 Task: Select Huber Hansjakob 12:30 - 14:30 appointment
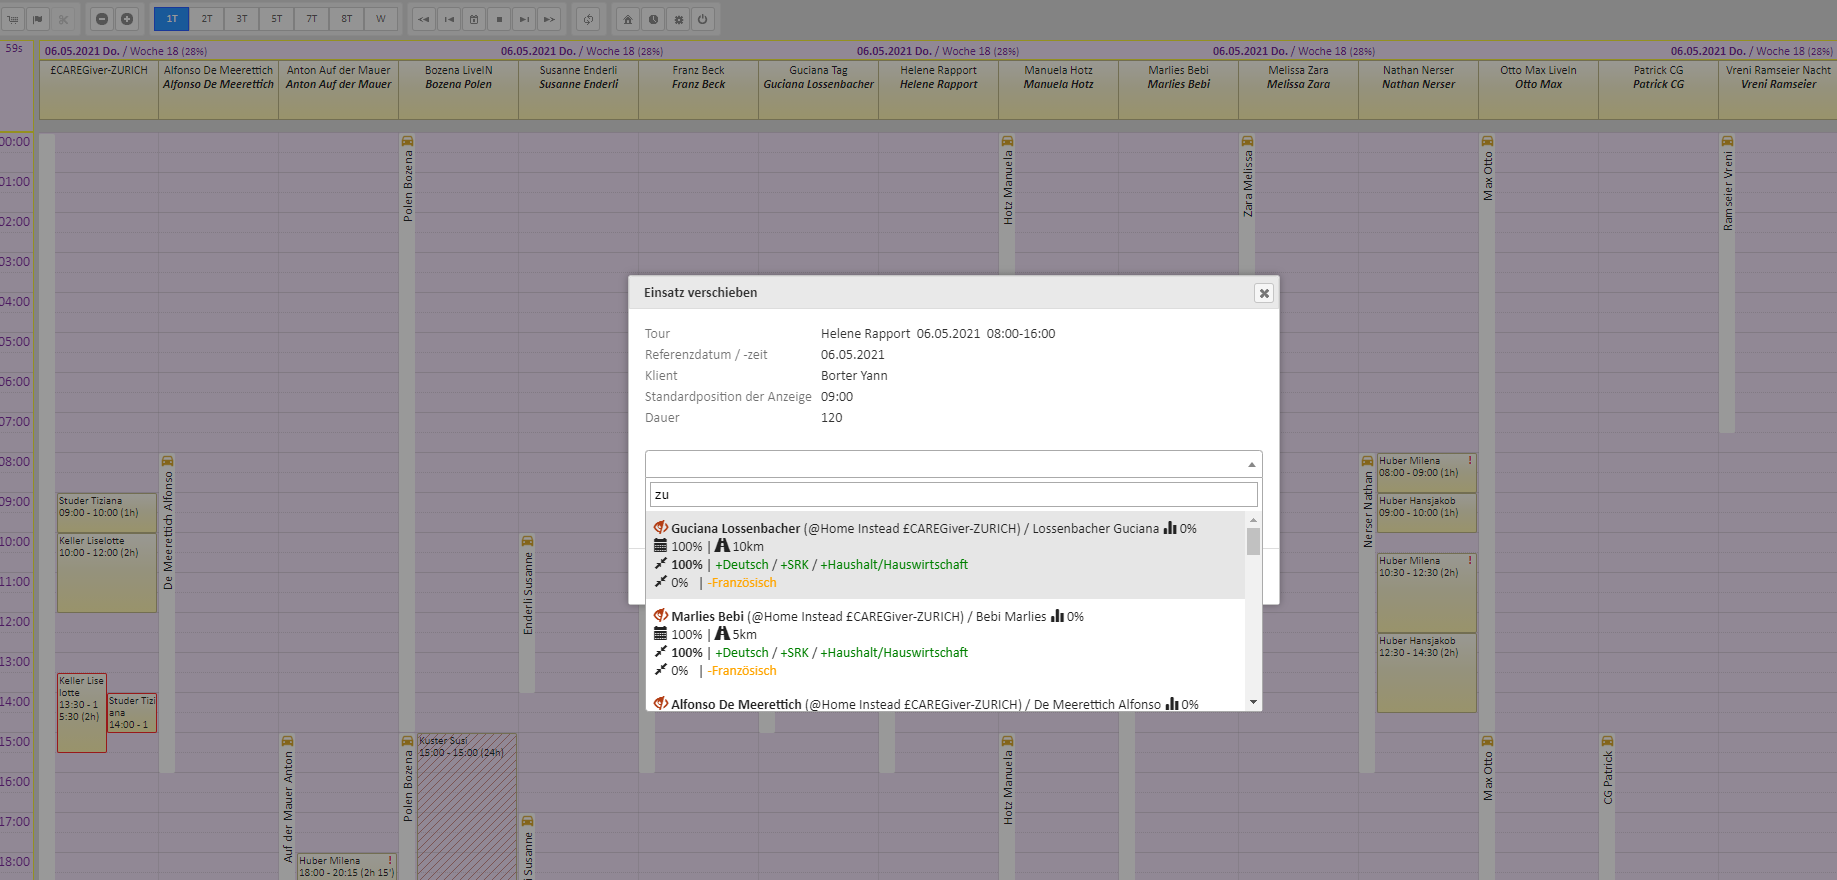[x=1427, y=673]
